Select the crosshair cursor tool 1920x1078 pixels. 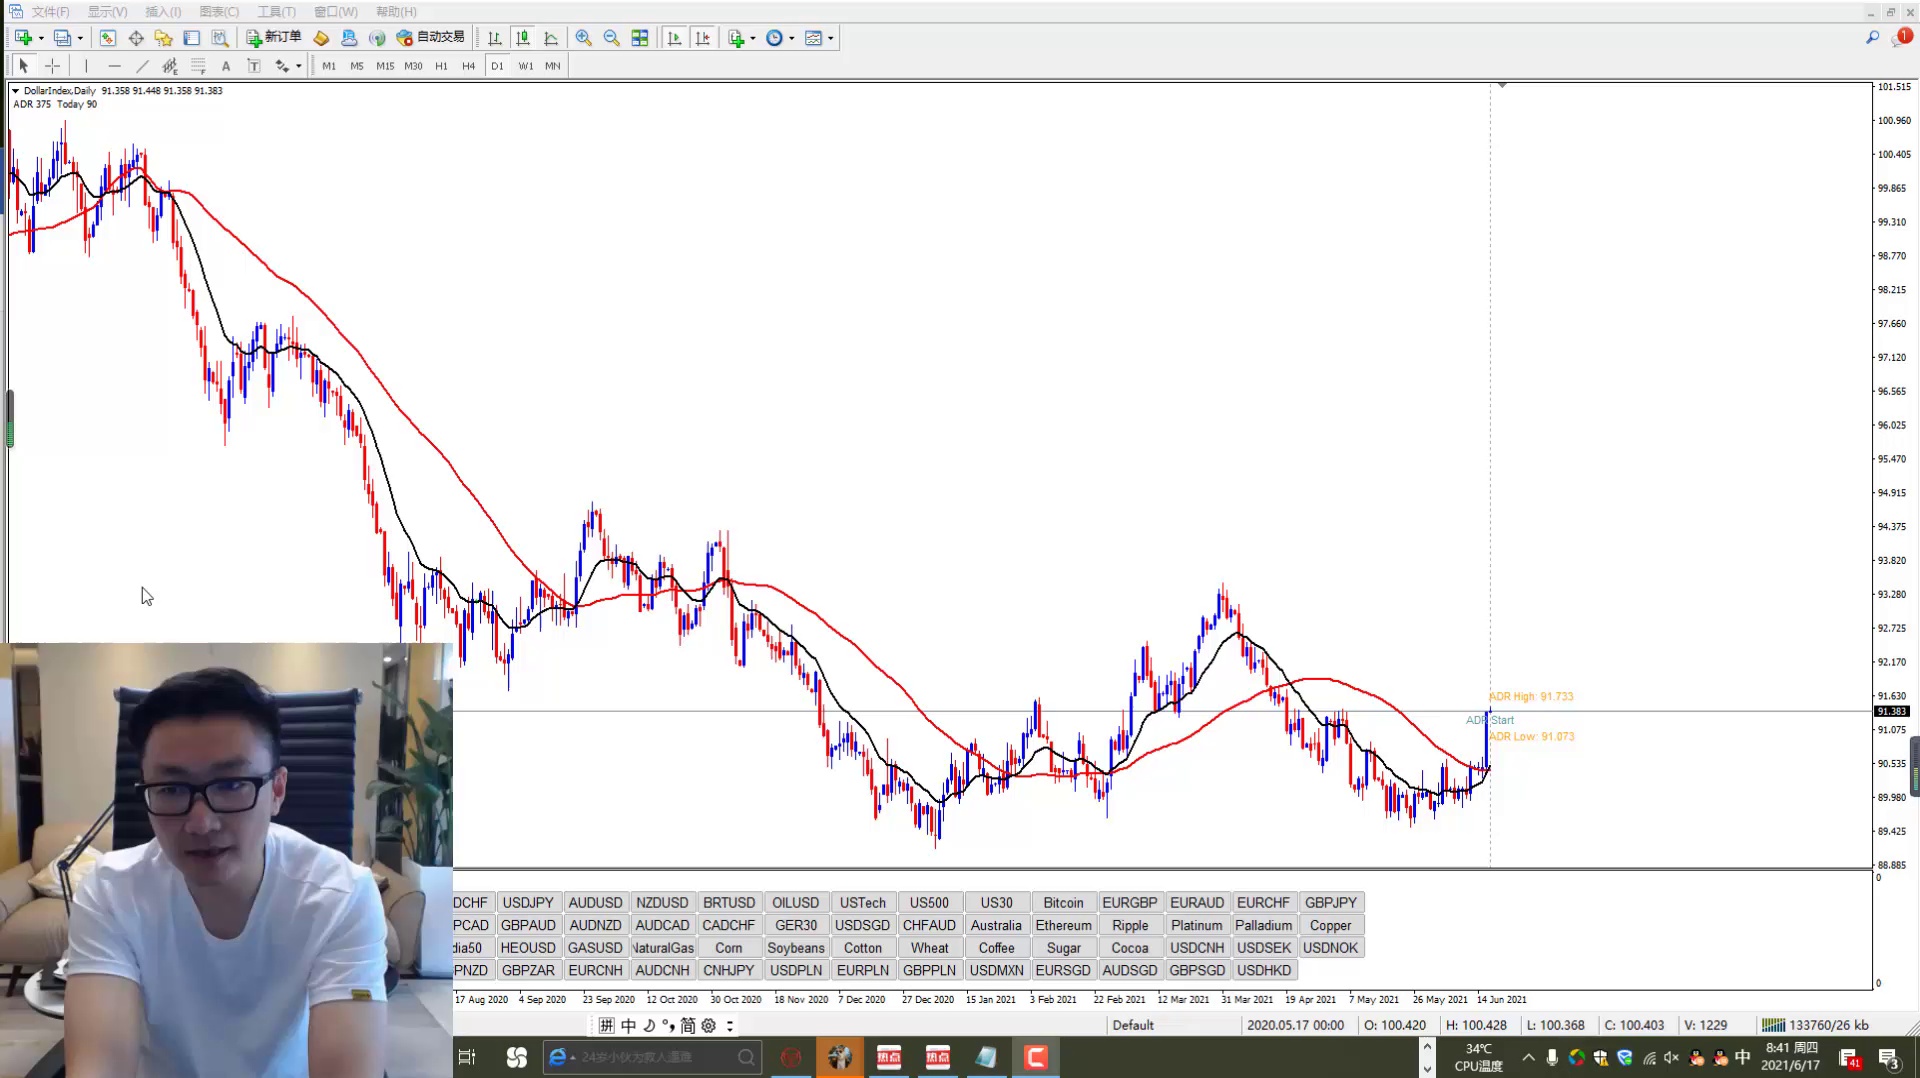click(53, 66)
